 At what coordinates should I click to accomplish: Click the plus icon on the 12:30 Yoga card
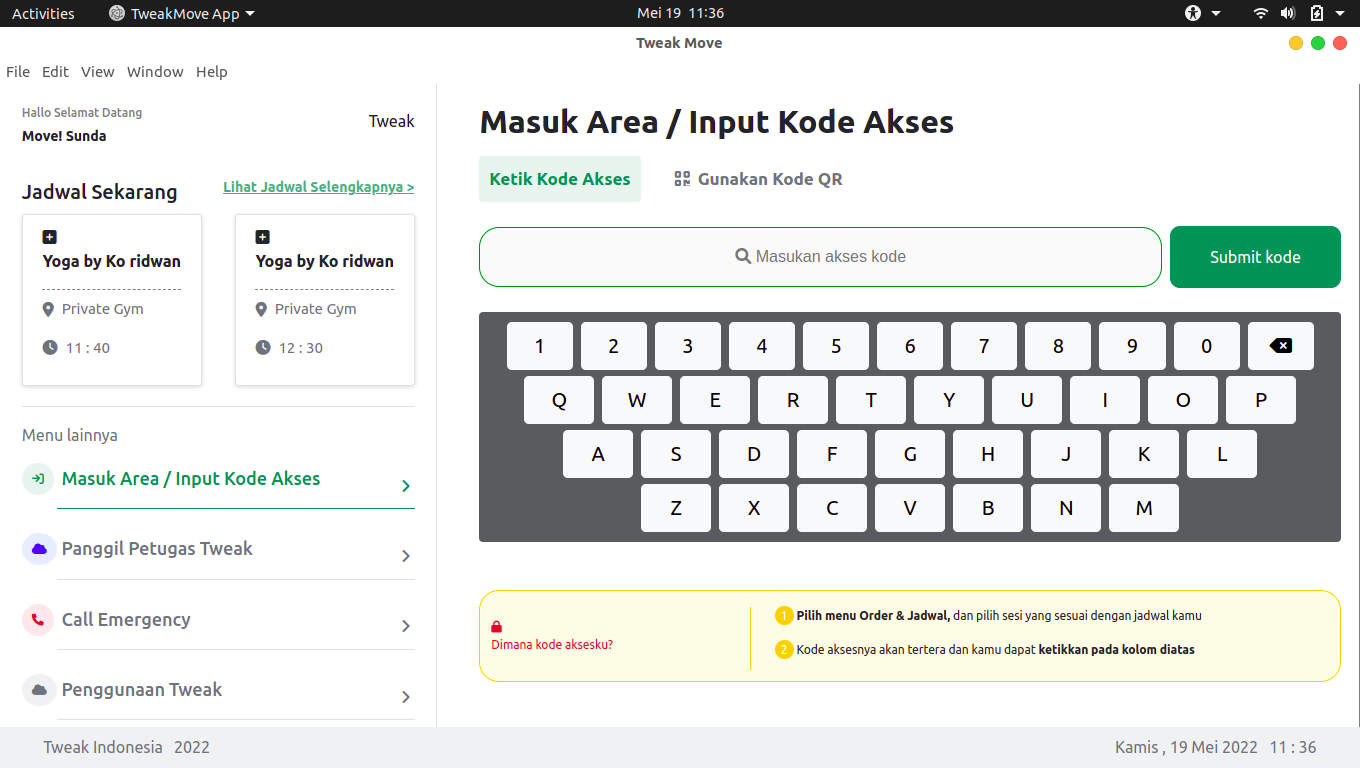point(263,237)
